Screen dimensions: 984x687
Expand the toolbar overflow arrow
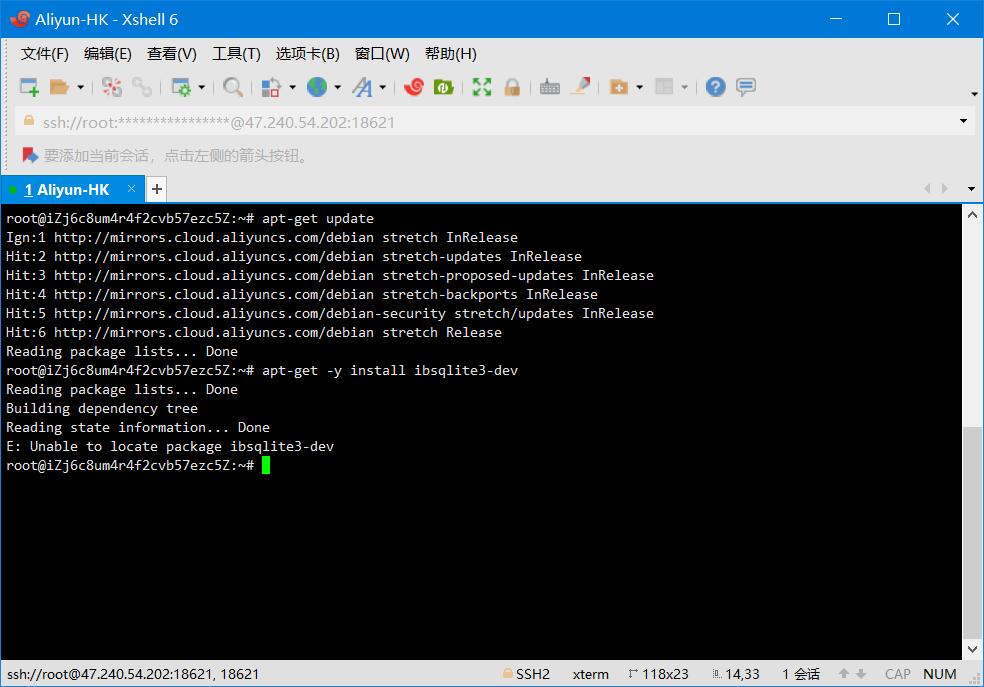point(974,94)
